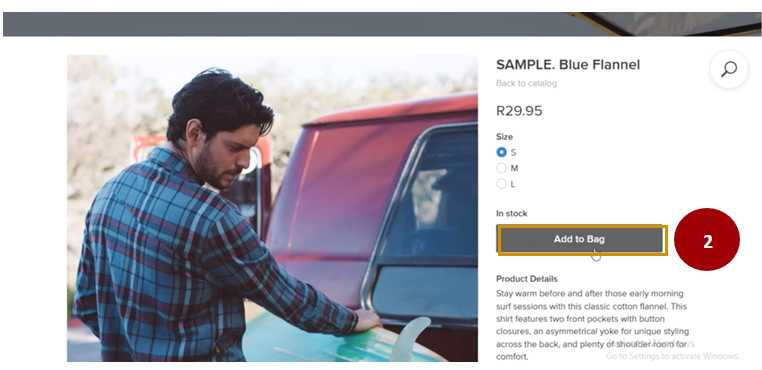Click the Product Details heading
Viewport: 762px width, 370px height.
tap(527, 279)
